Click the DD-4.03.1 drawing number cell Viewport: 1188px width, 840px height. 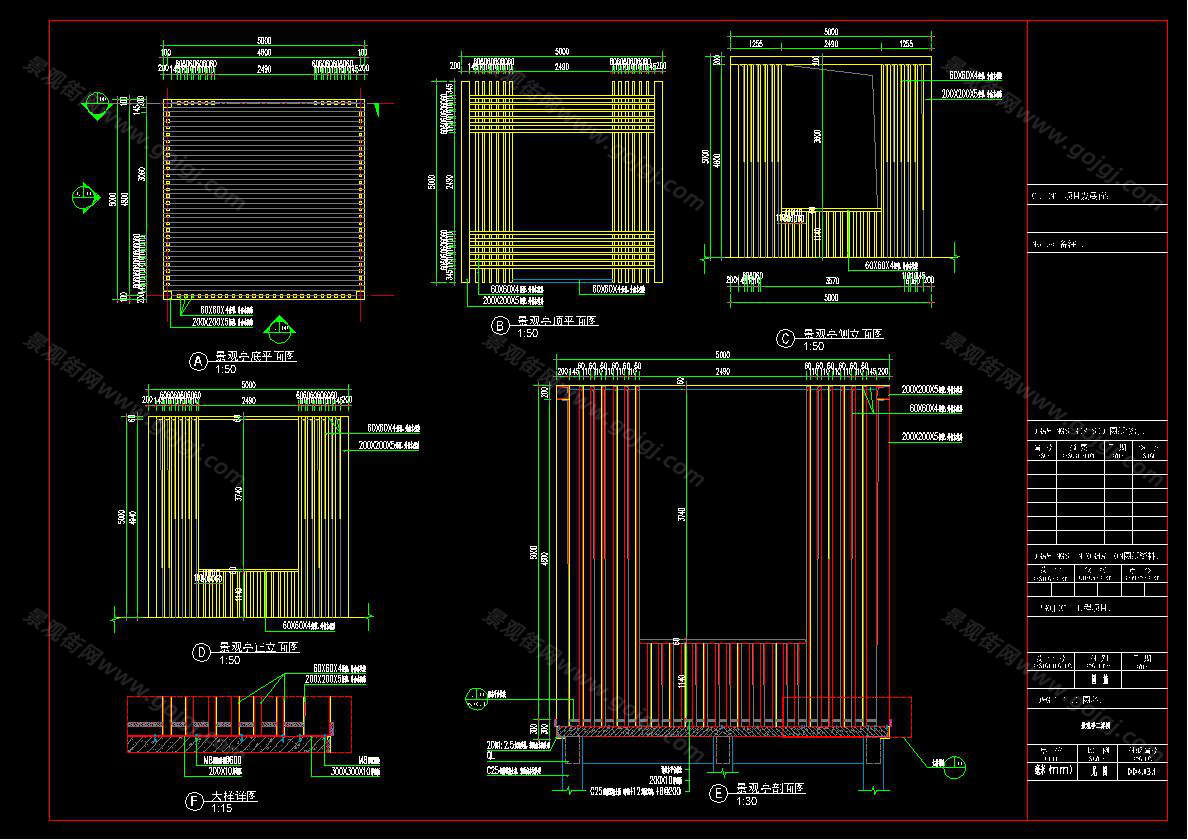[x=1141, y=771]
